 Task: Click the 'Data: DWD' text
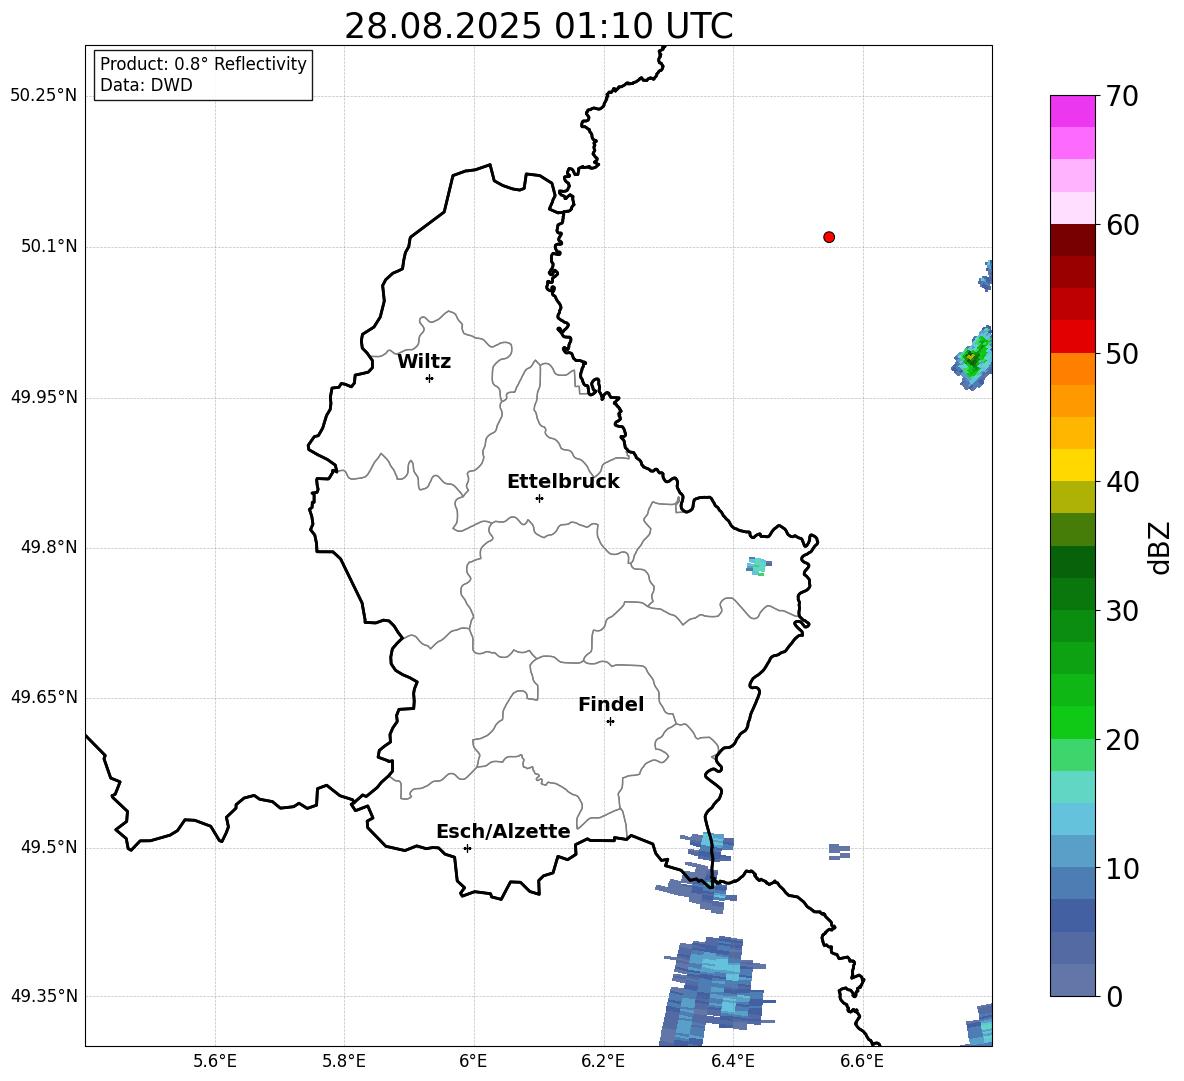(146, 85)
